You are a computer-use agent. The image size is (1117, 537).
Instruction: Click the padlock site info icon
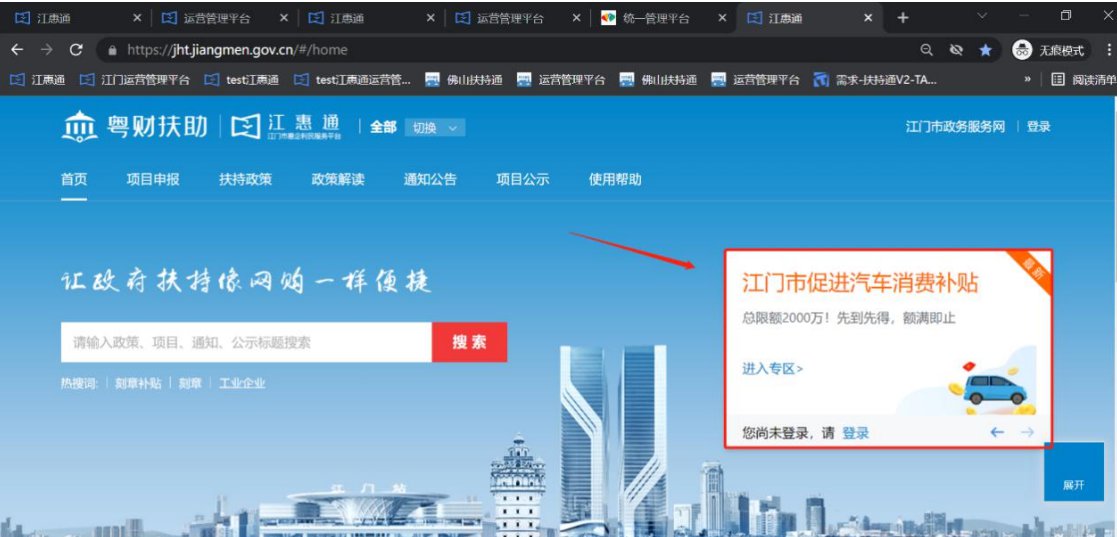point(111,51)
